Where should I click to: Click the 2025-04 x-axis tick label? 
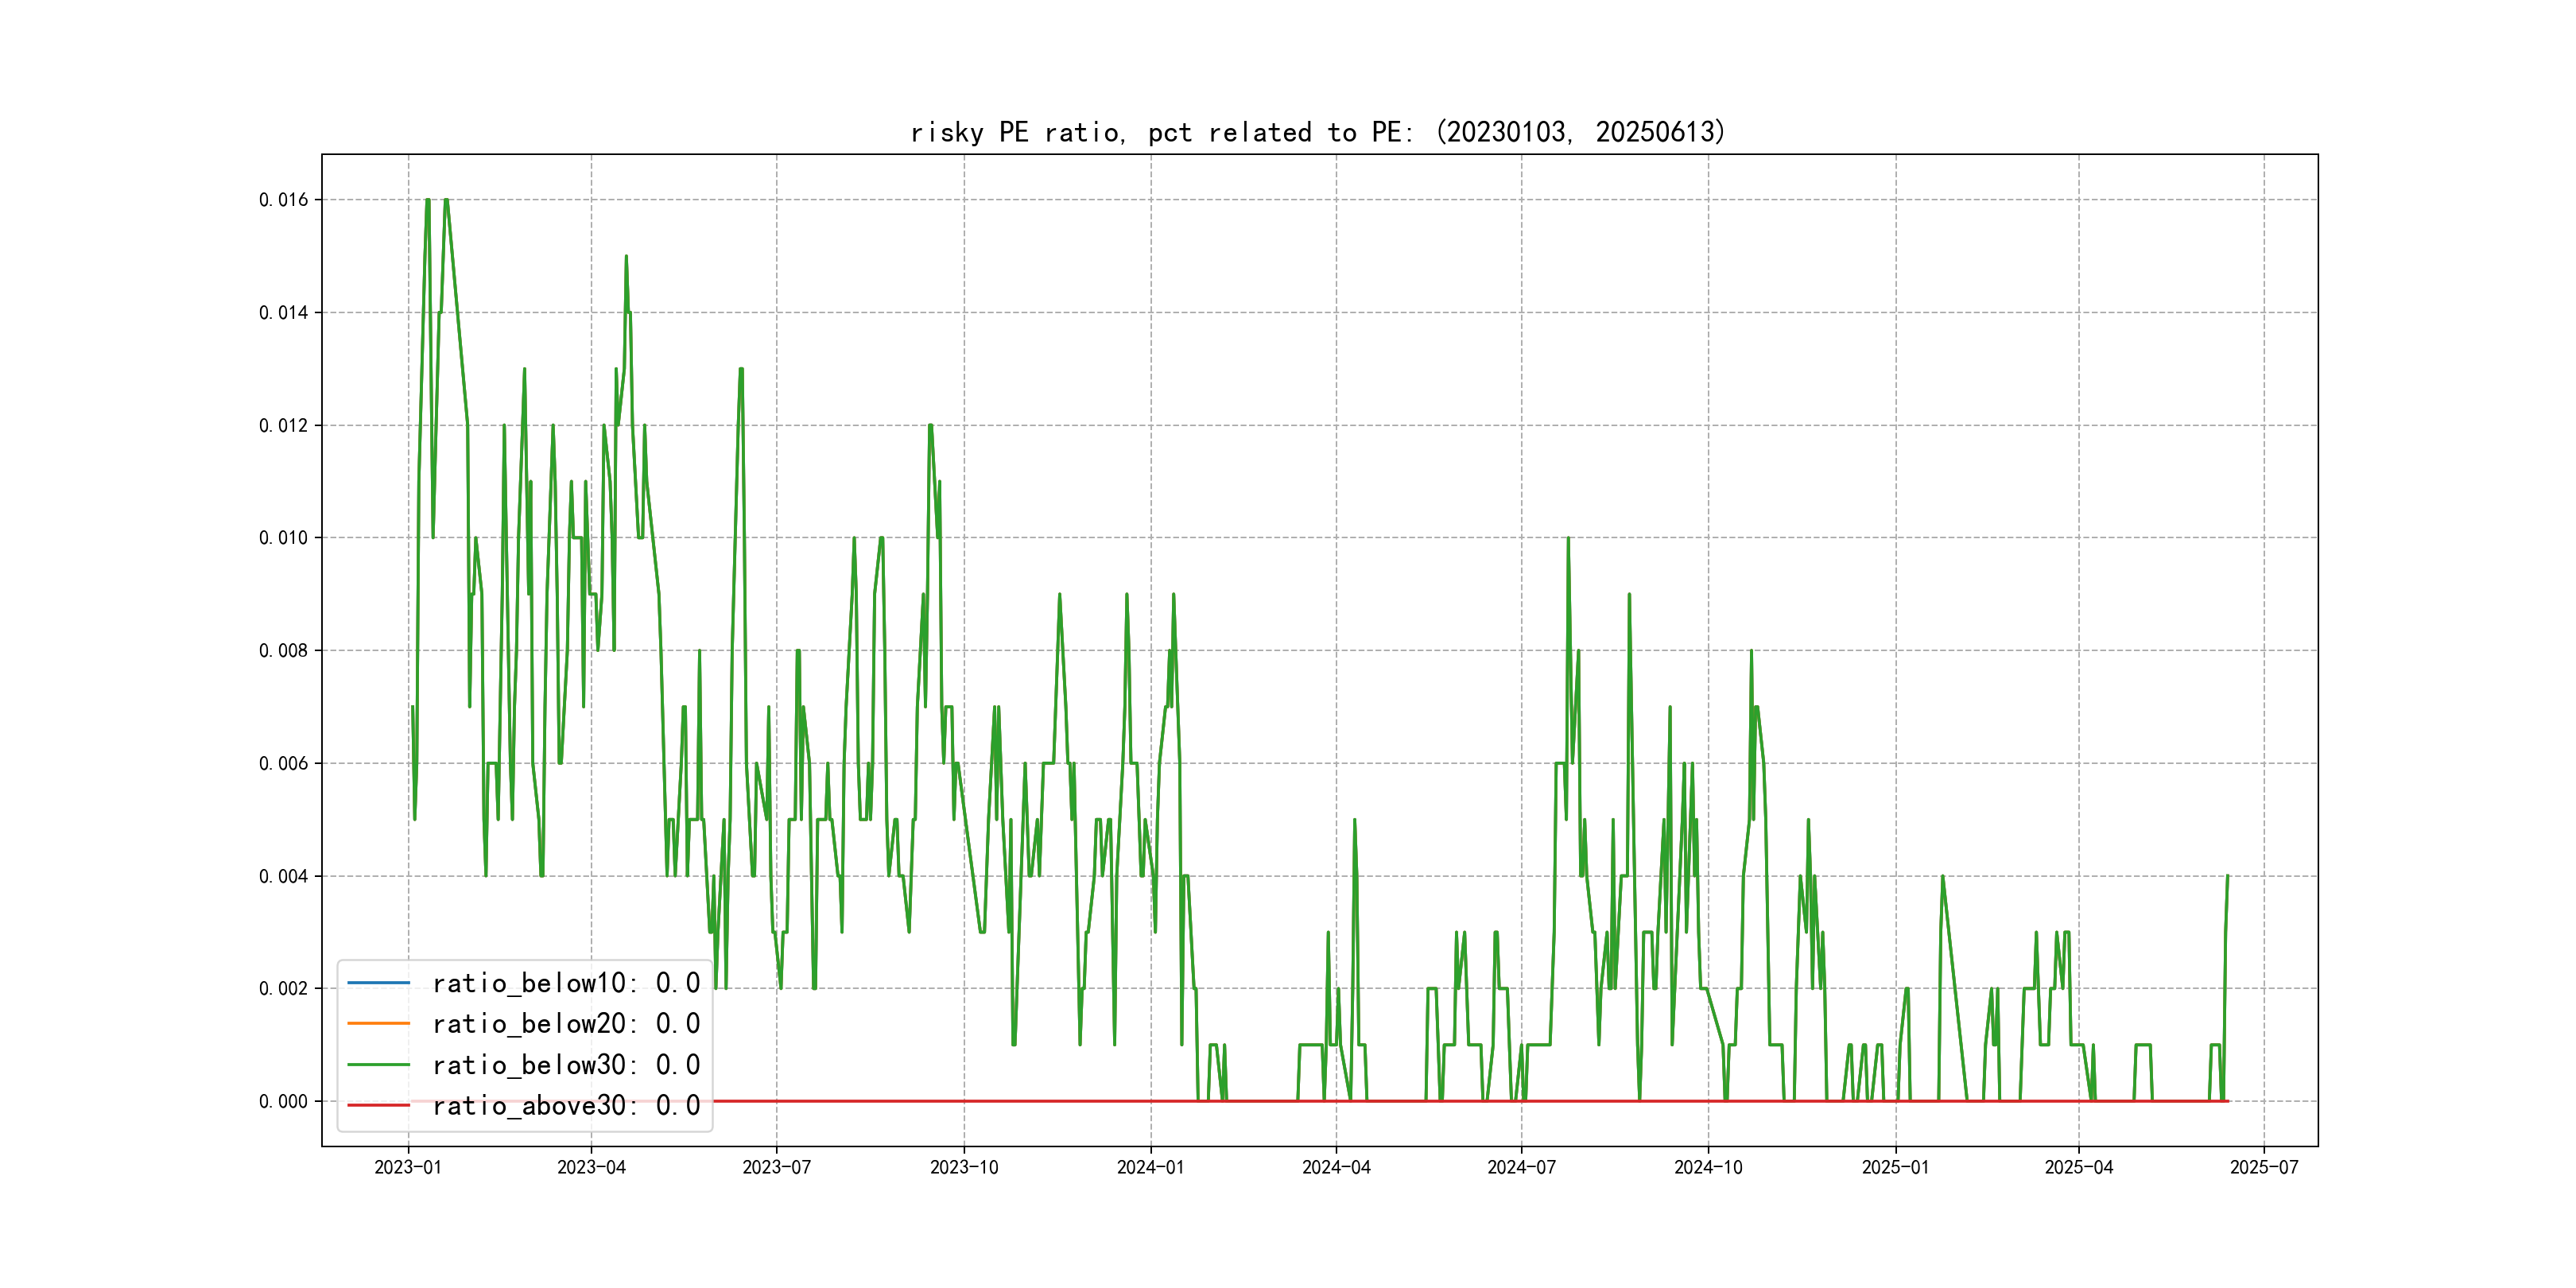(2079, 1167)
